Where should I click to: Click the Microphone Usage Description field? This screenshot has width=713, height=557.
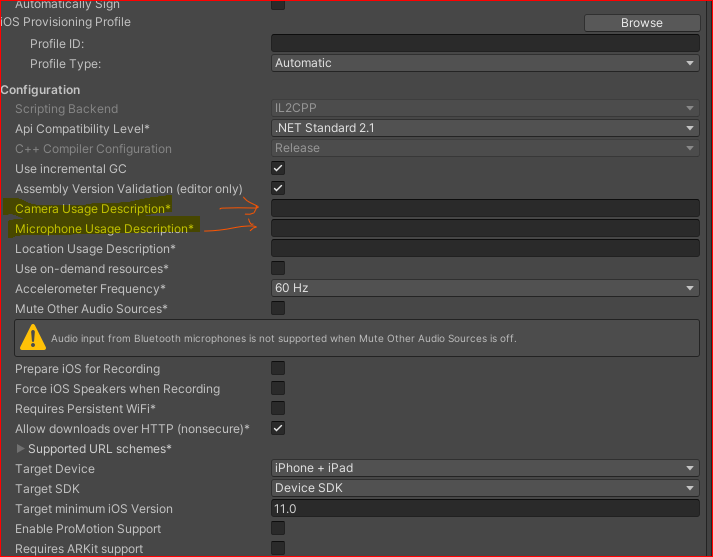pos(485,228)
